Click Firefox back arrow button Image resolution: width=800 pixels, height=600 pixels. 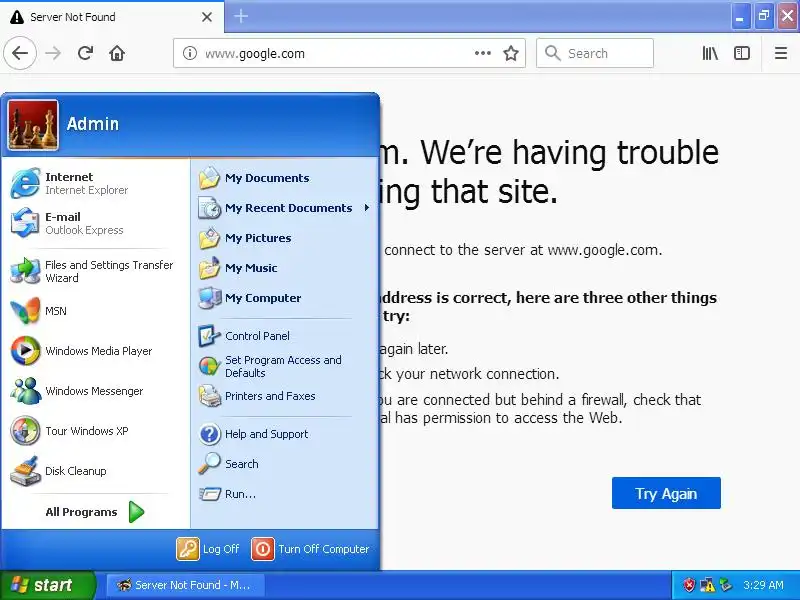[20, 53]
